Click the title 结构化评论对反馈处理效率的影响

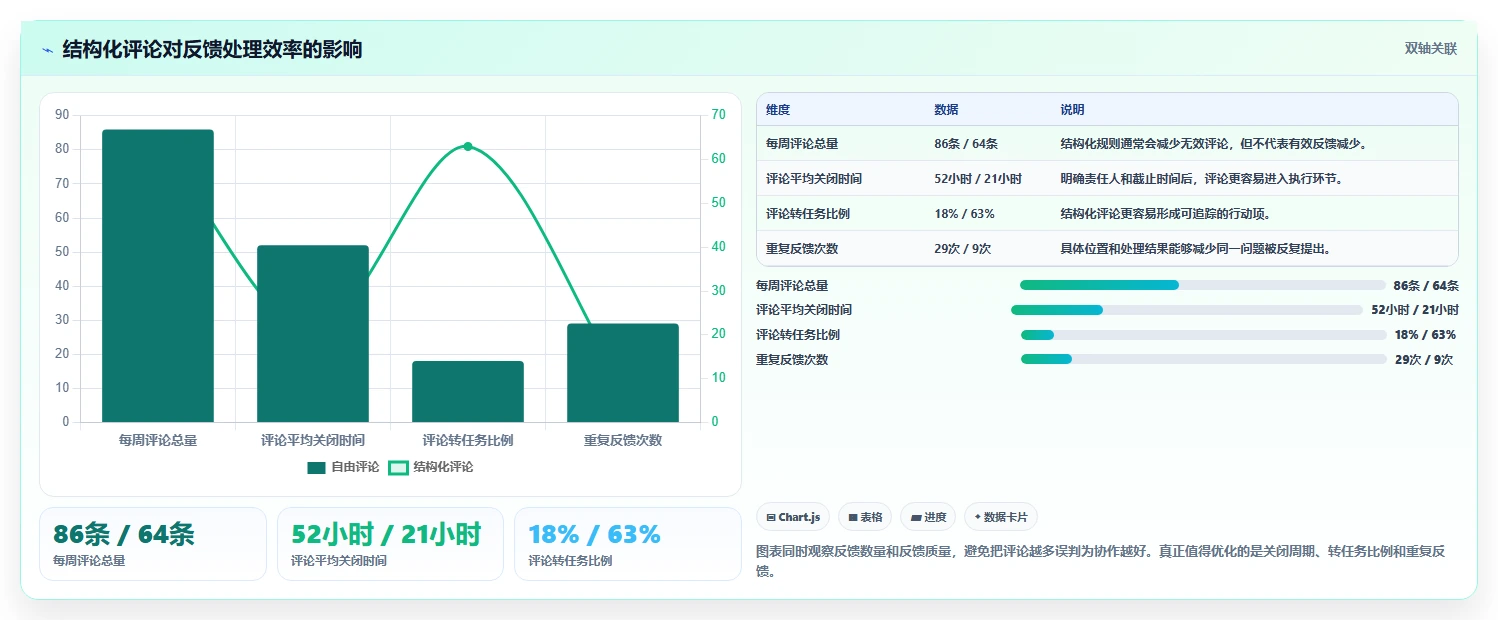coord(212,49)
